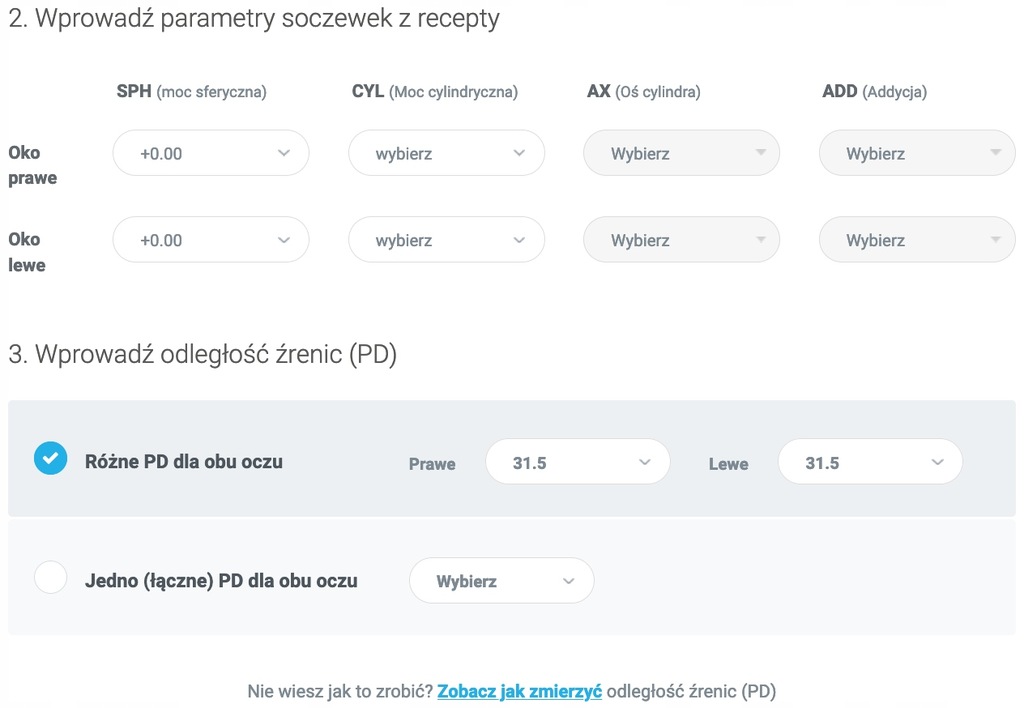The width and height of the screenshot is (1024, 708).
Task: Click chevron arrow in Lewe PD selector
Action: click(937, 462)
